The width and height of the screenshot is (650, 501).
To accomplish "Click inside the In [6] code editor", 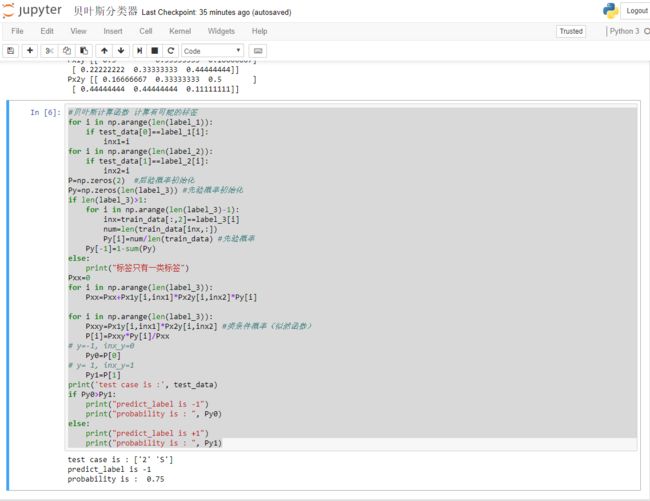I will tap(351, 278).
